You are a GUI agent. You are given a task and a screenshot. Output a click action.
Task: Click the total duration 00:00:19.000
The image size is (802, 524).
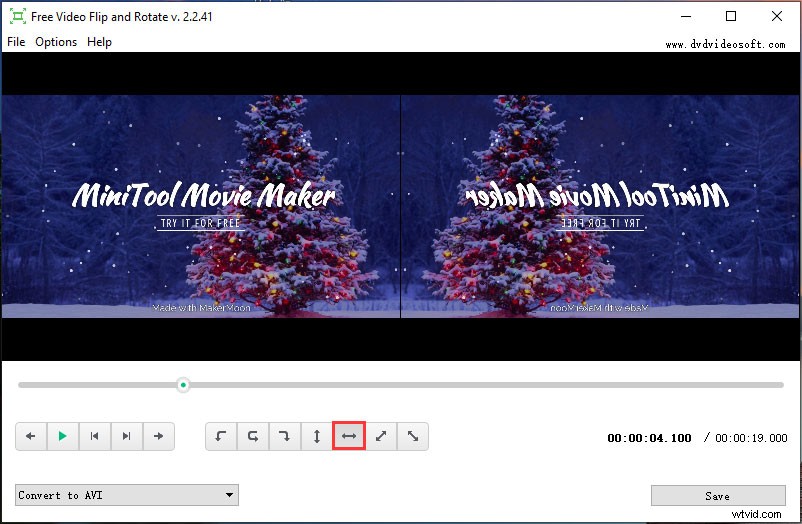pos(751,438)
